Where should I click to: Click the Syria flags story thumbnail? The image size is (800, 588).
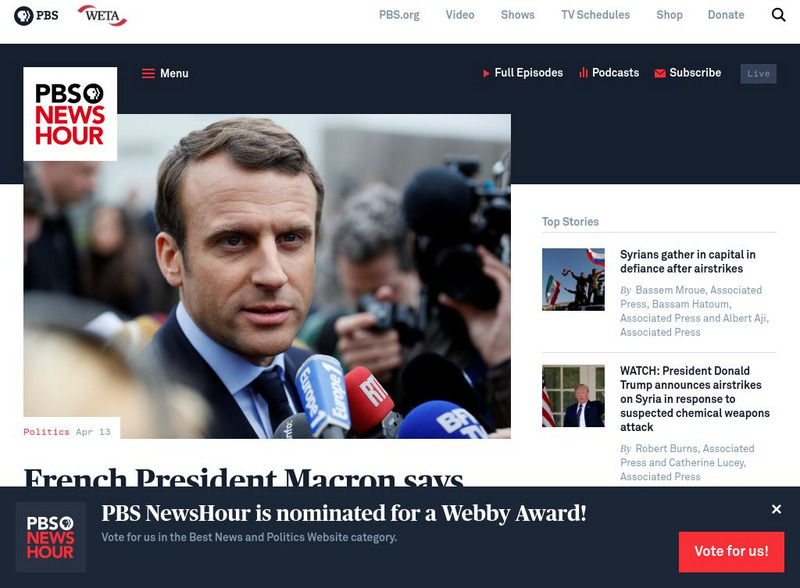[x=573, y=279]
